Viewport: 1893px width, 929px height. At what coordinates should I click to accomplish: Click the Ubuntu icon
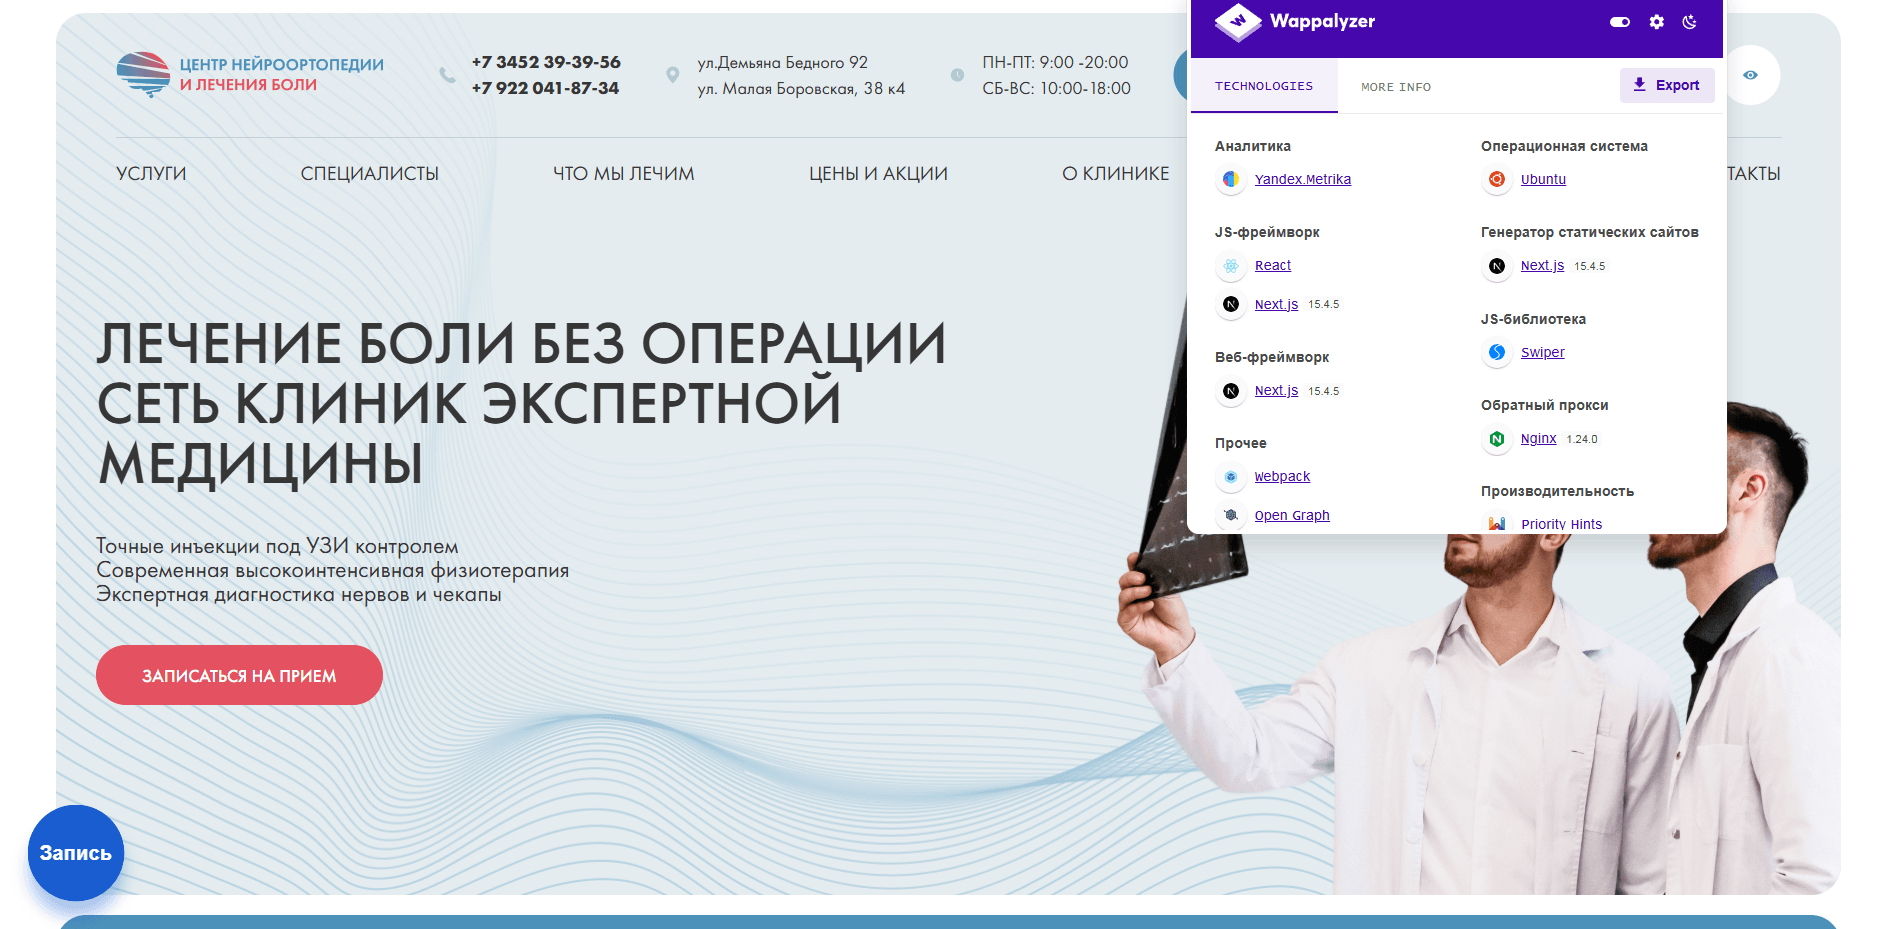(x=1497, y=179)
